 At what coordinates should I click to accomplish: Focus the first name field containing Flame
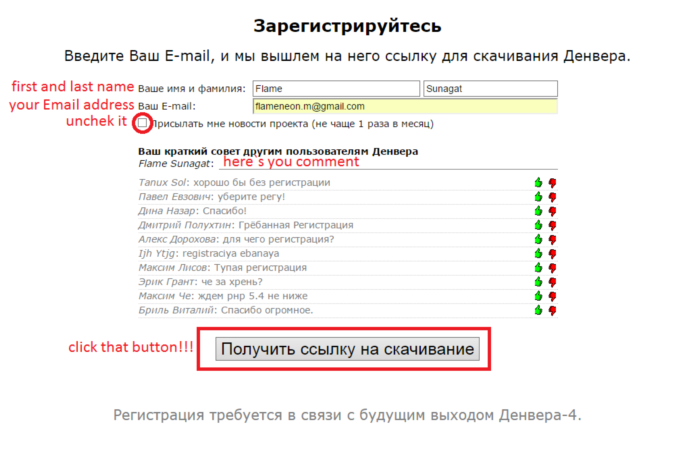click(336, 88)
